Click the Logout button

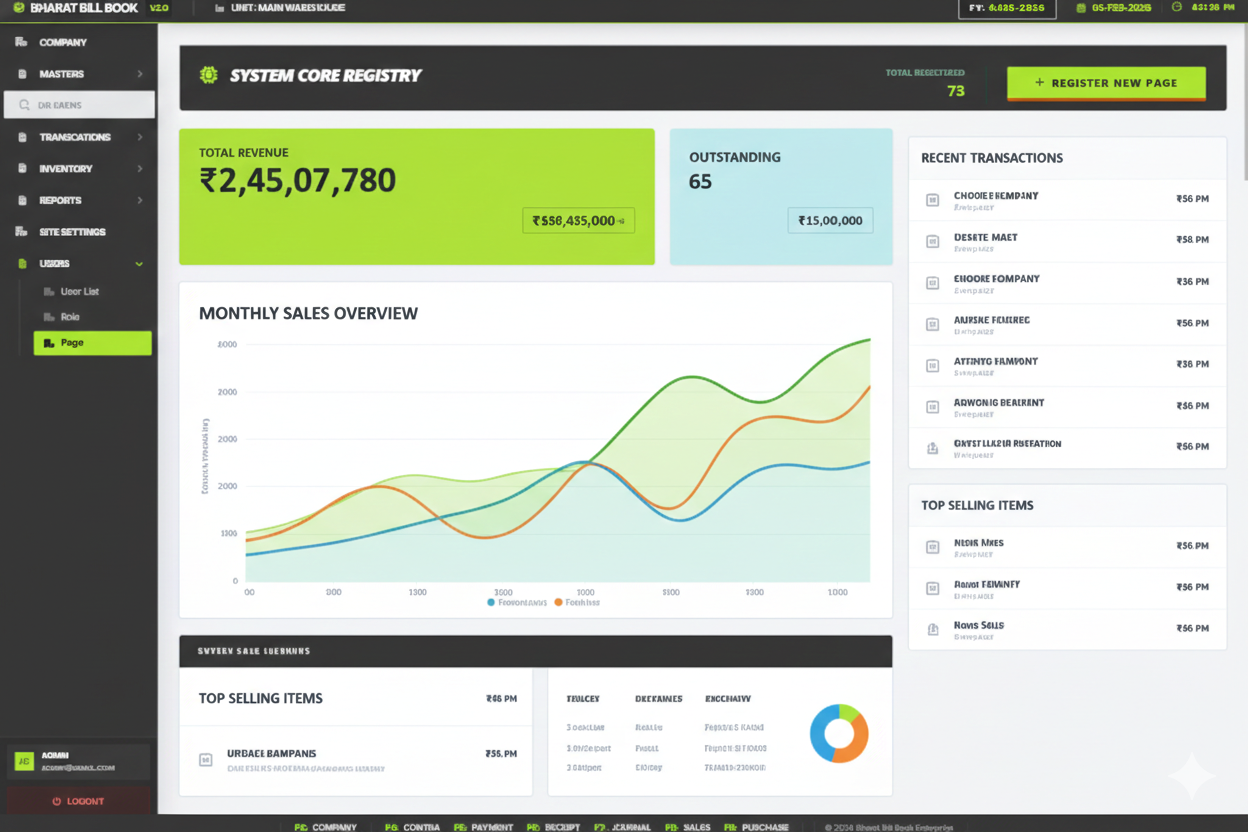78,800
